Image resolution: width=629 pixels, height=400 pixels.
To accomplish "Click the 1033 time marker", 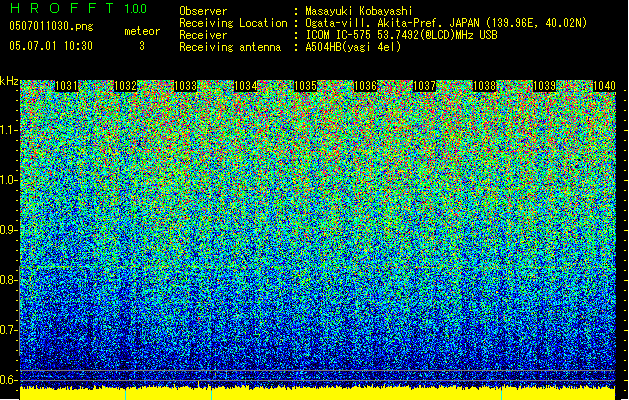I will pyautogui.click(x=186, y=86).
